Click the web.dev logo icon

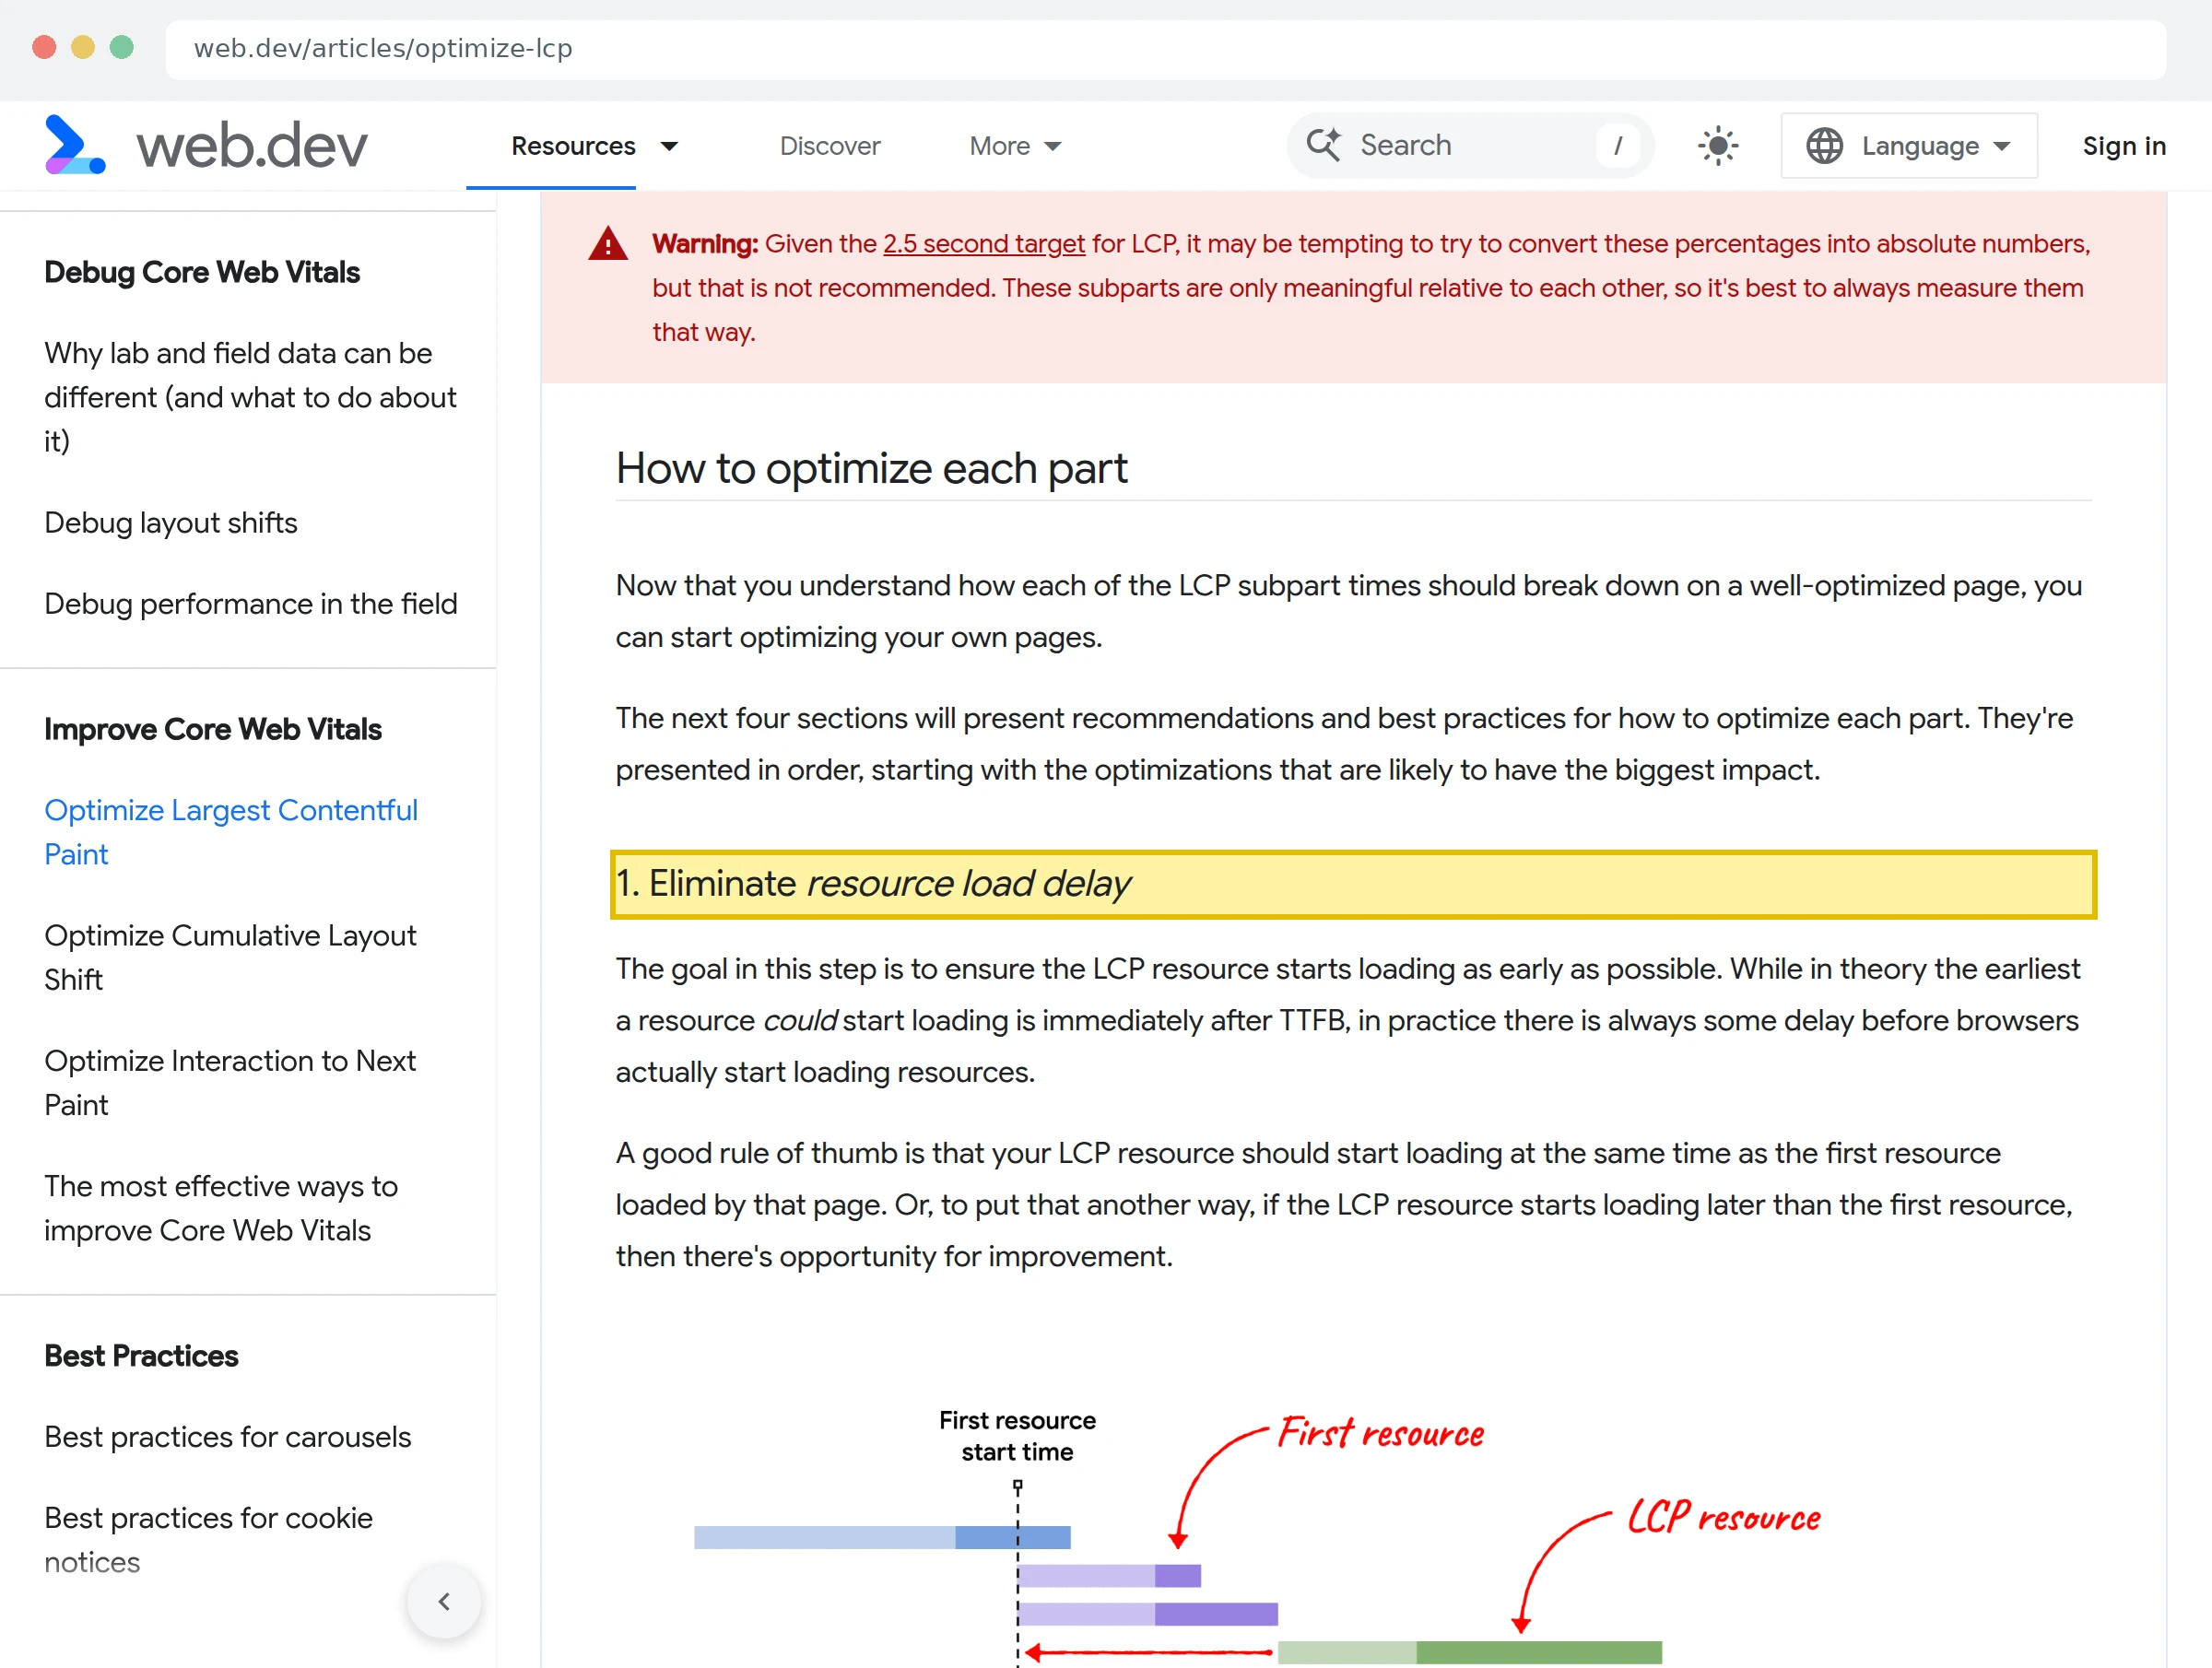(75, 145)
